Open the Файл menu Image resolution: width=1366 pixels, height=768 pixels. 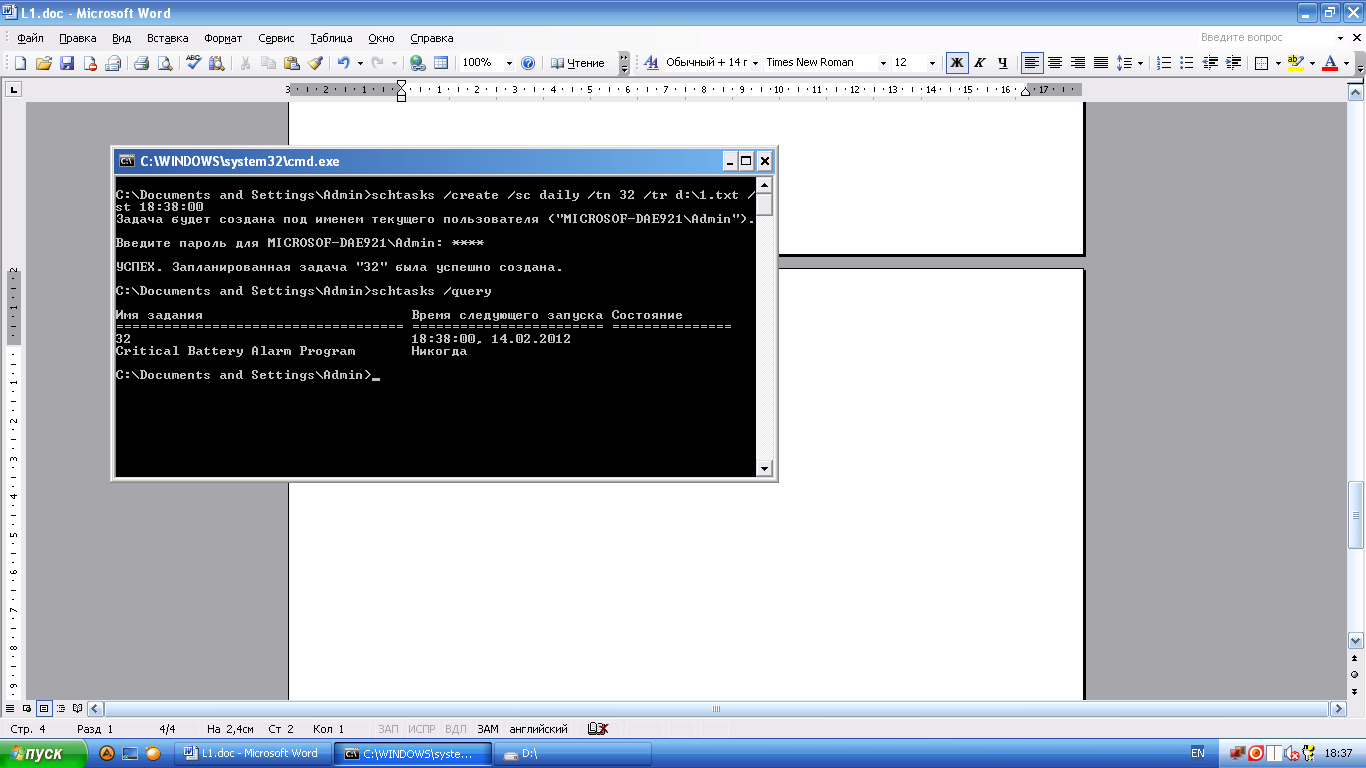pyautogui.click(x=30, y=38)
